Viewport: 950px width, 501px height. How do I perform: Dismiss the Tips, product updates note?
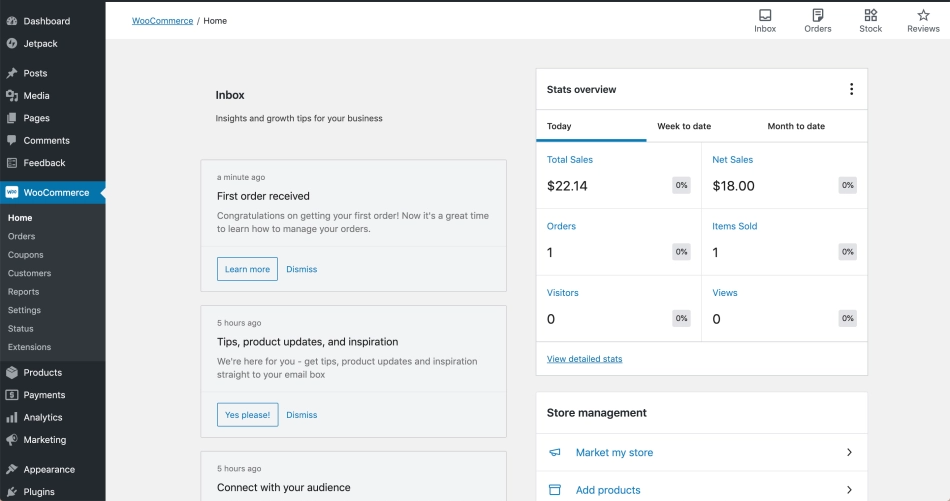click(x=302, y=415)
